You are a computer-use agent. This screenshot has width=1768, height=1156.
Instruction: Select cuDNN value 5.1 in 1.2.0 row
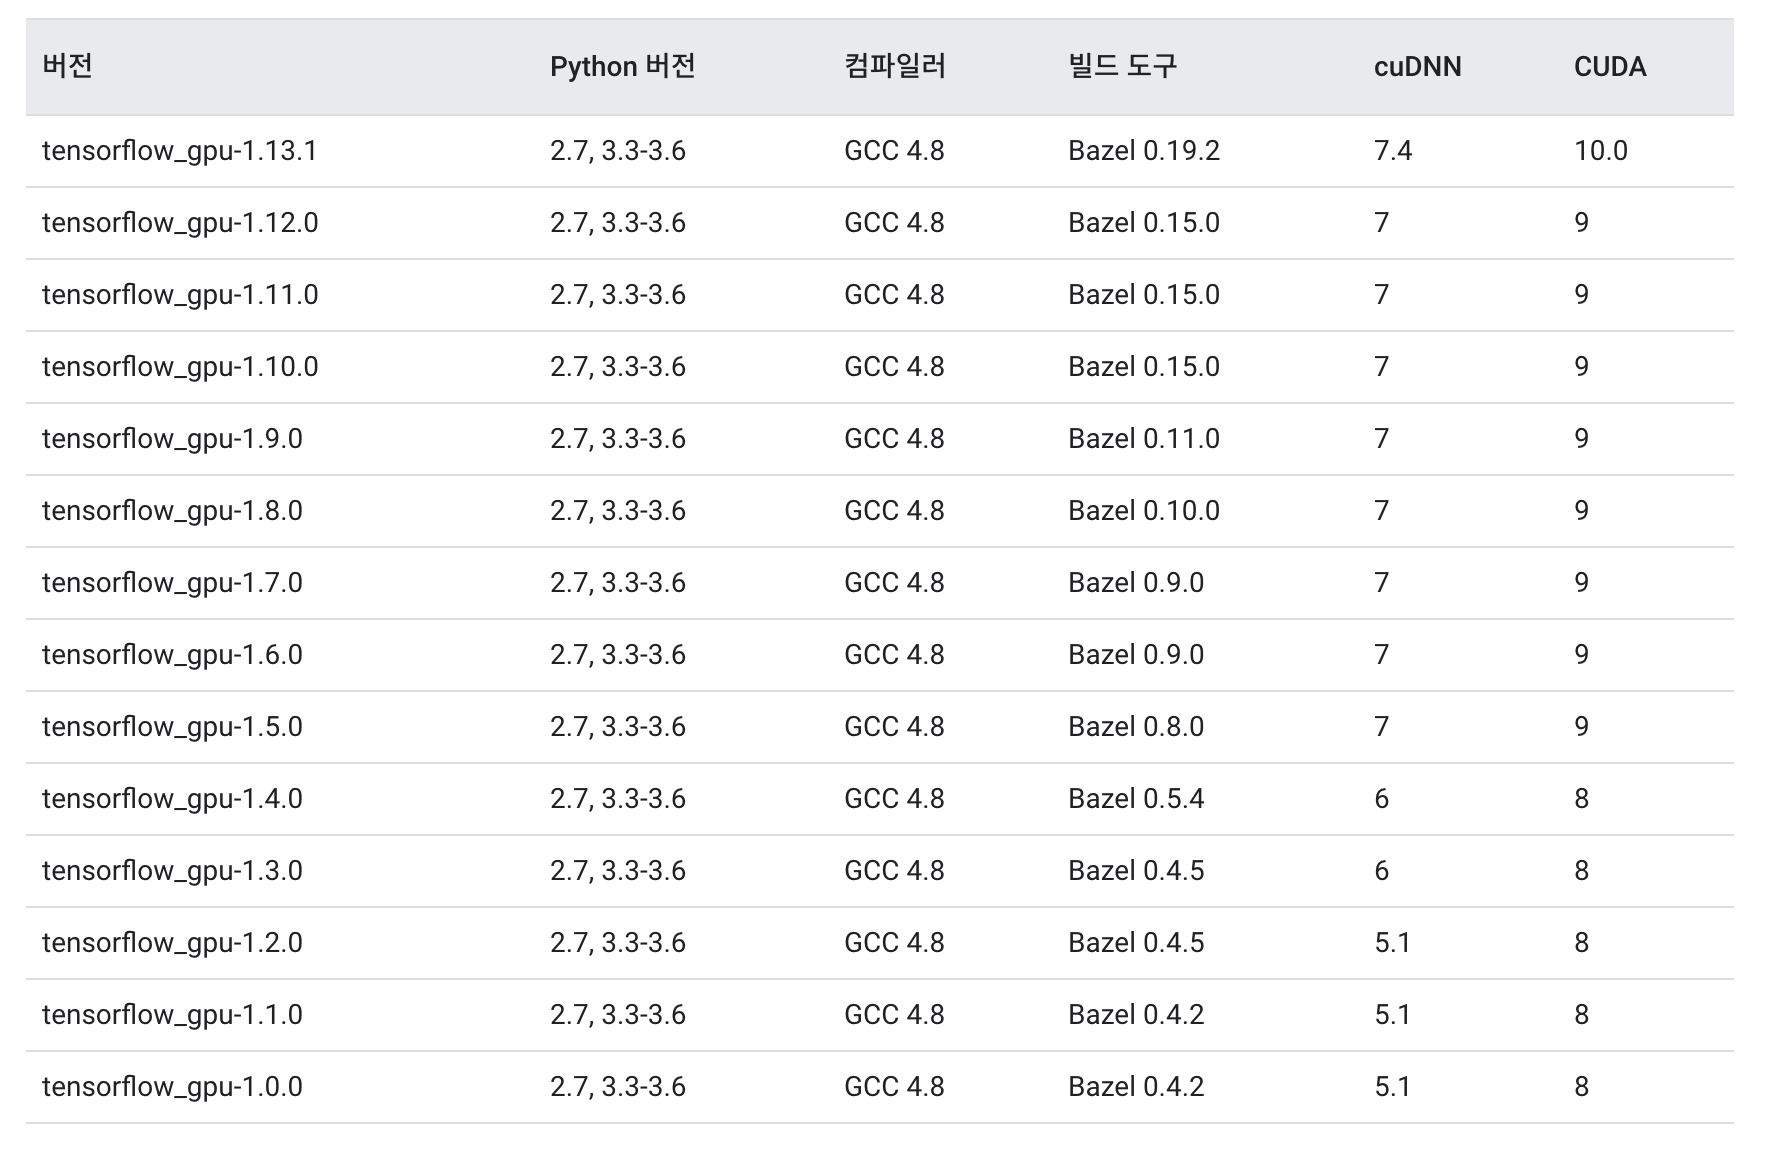coord(1392,943)
